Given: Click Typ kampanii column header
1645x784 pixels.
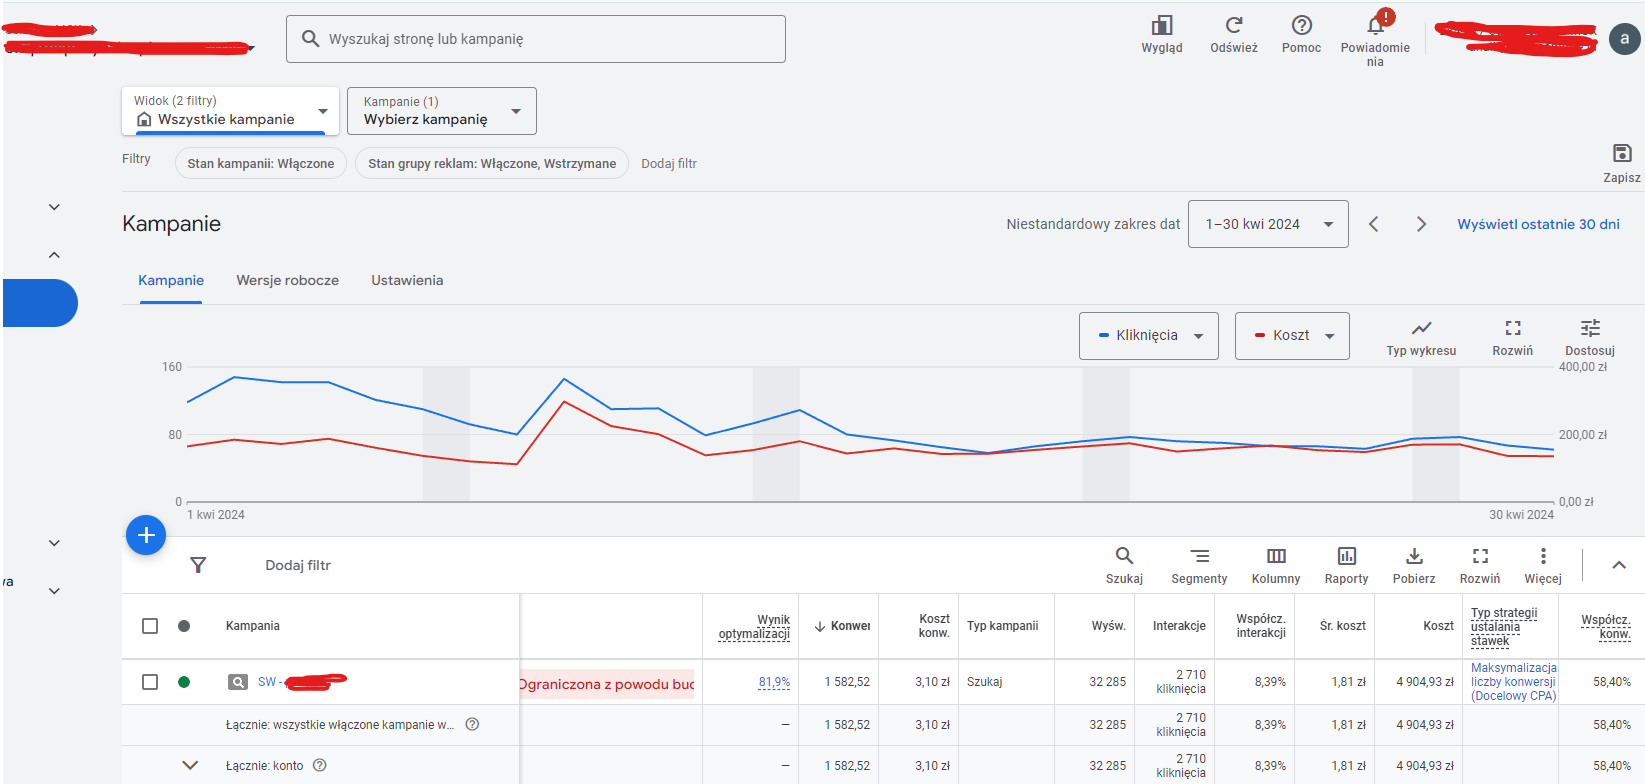Looking at the screenshot, I should (1003, 626).
